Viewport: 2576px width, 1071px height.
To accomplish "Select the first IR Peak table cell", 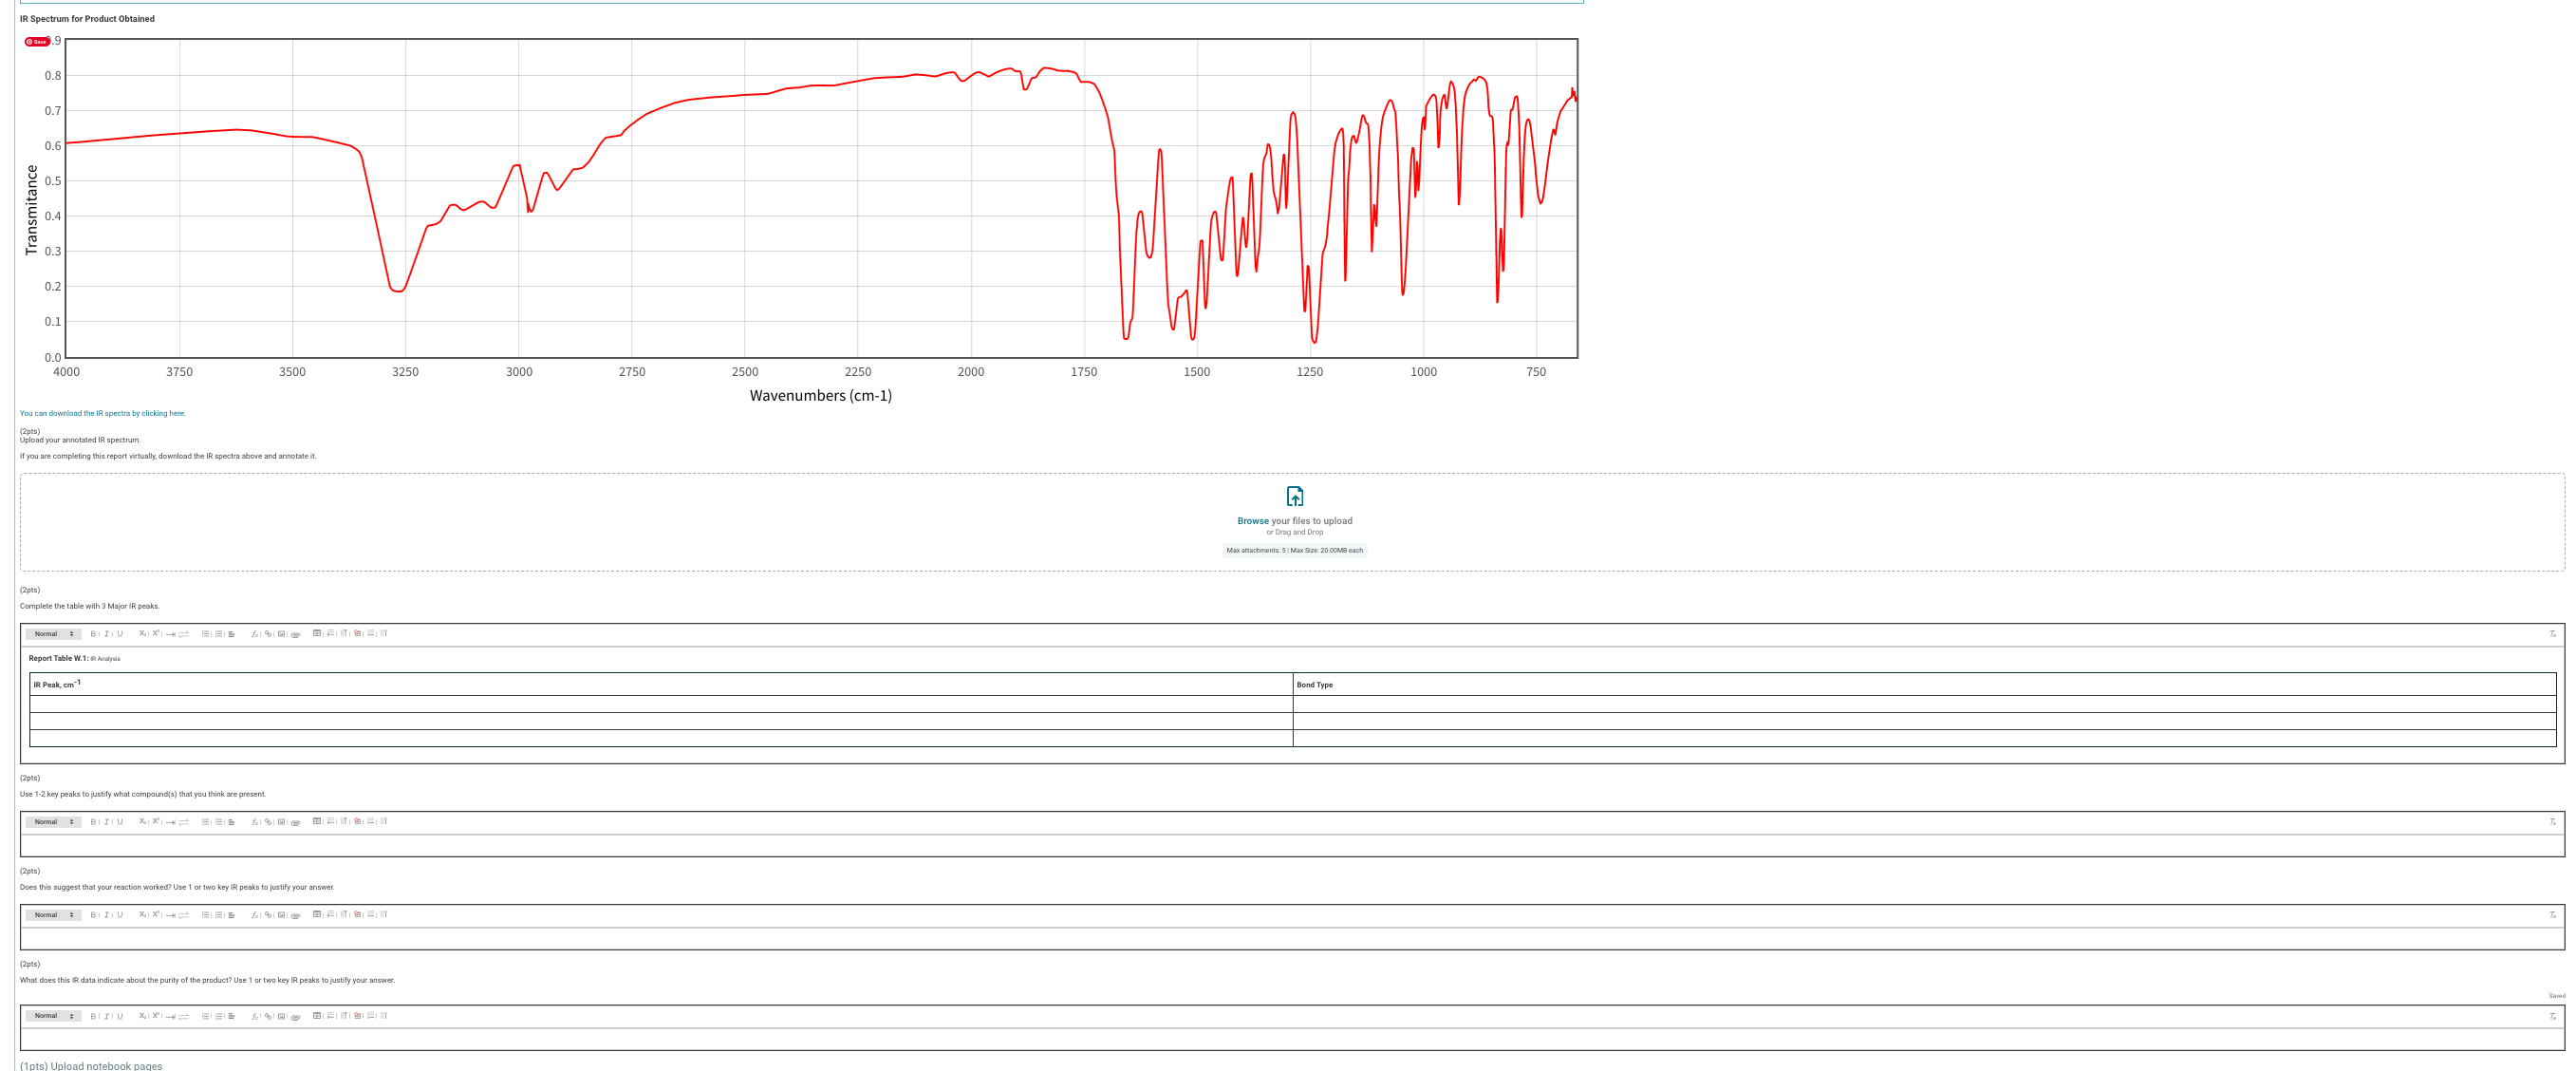I will tap(650, 705).
